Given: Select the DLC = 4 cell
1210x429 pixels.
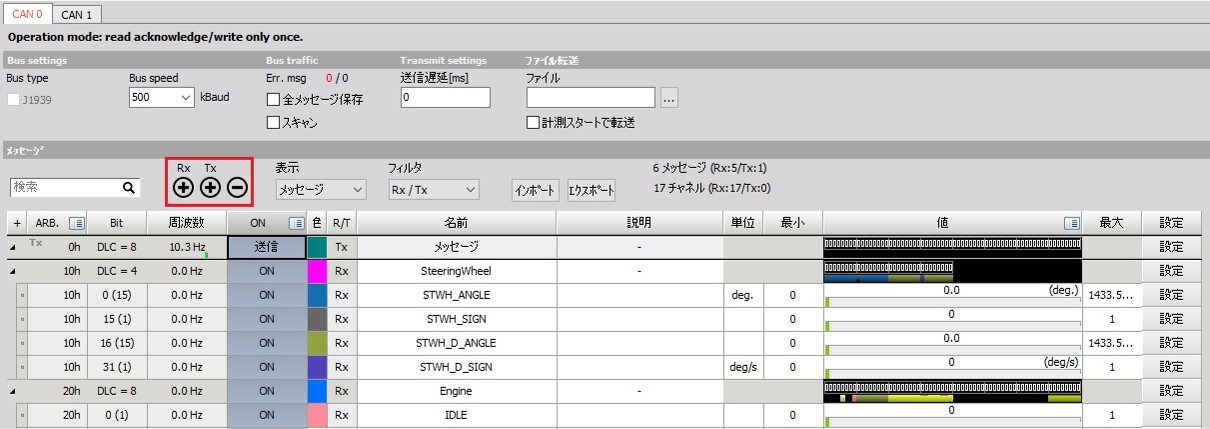Looking at the screenshot, I should click(x=116, y=271).
